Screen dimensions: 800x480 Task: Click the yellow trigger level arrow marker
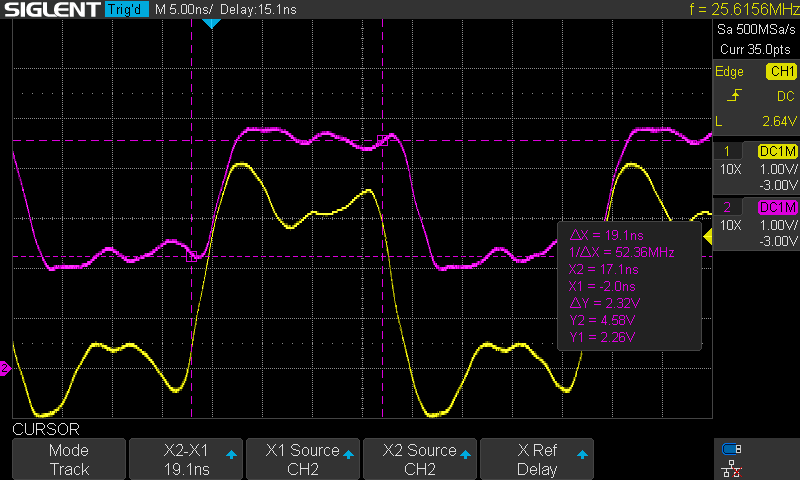coord(707,237)
